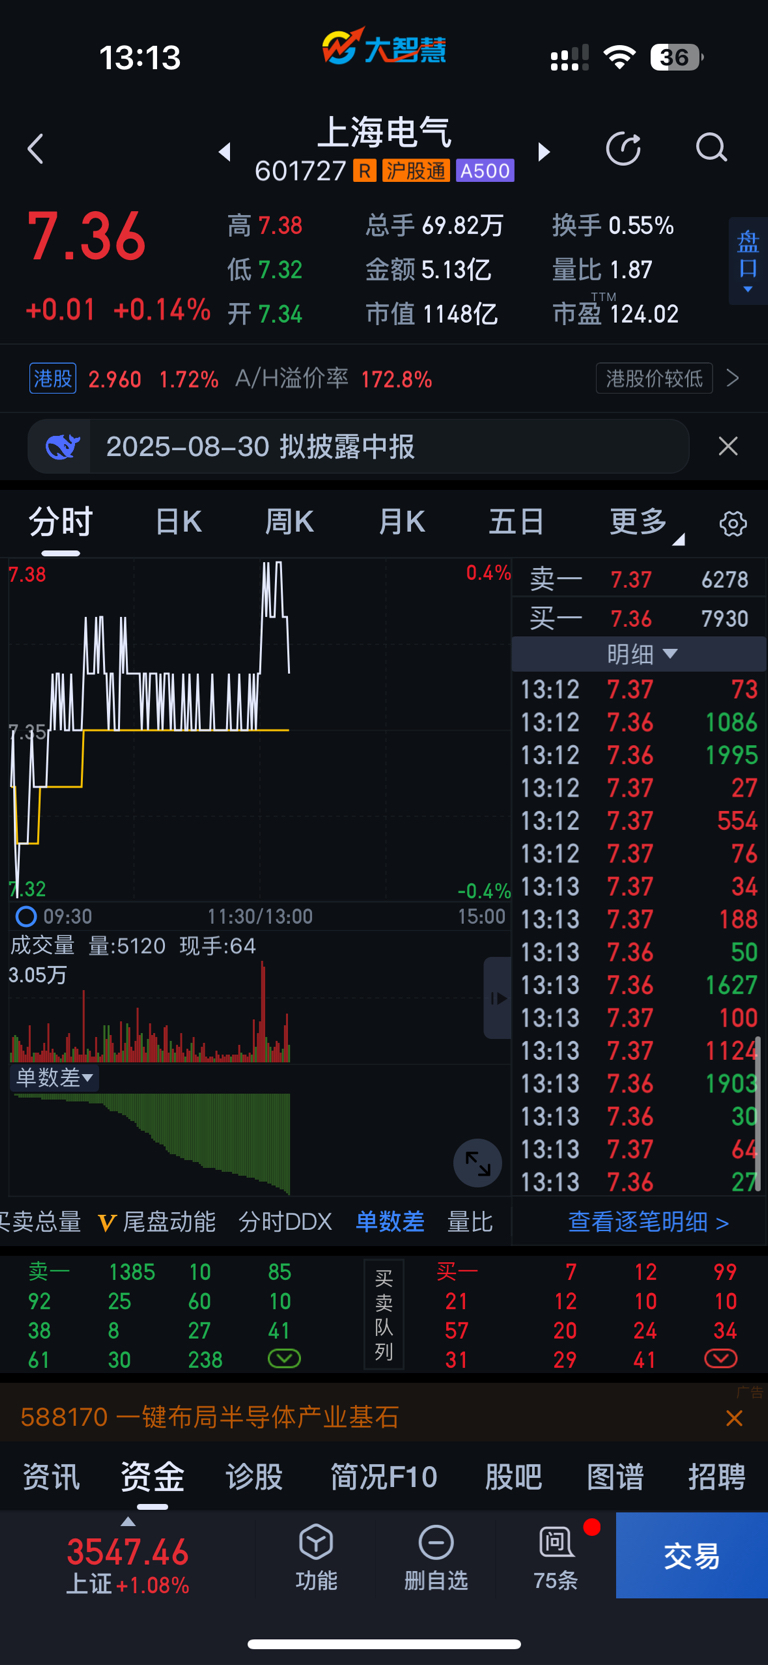This screenshot has width=769, height=1665.
Task: Open 港股价较低 chevron
Action: click(733, 378)
